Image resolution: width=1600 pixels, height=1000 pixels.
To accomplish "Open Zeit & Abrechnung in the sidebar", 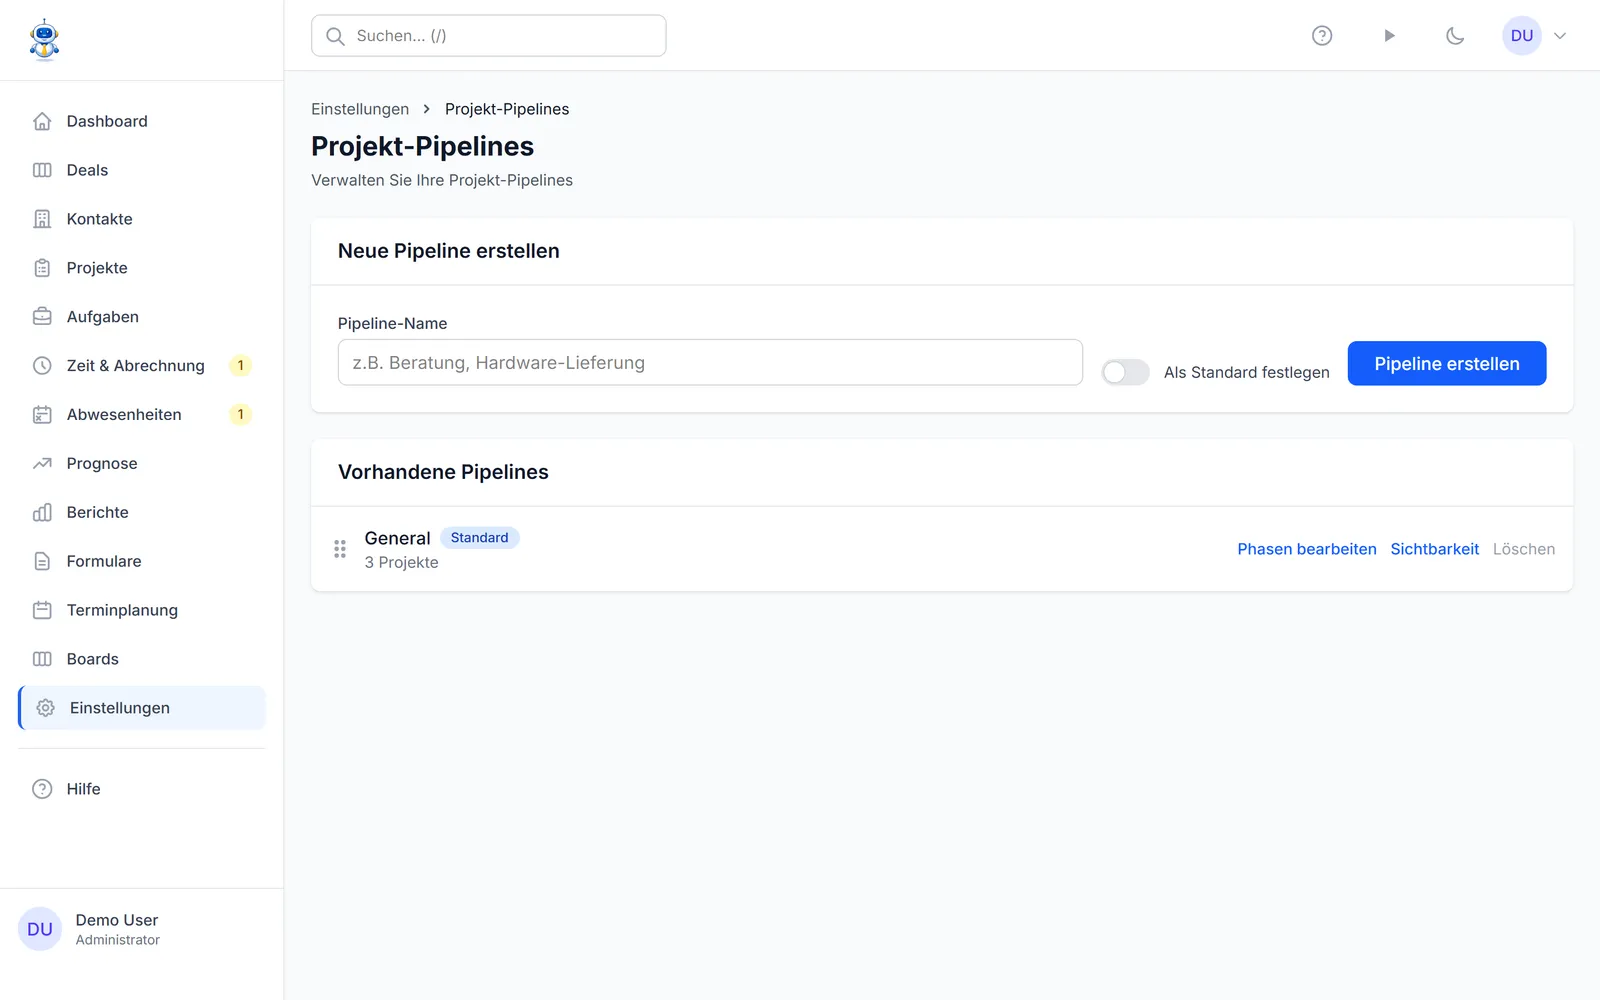I will [x=142, y=366].
